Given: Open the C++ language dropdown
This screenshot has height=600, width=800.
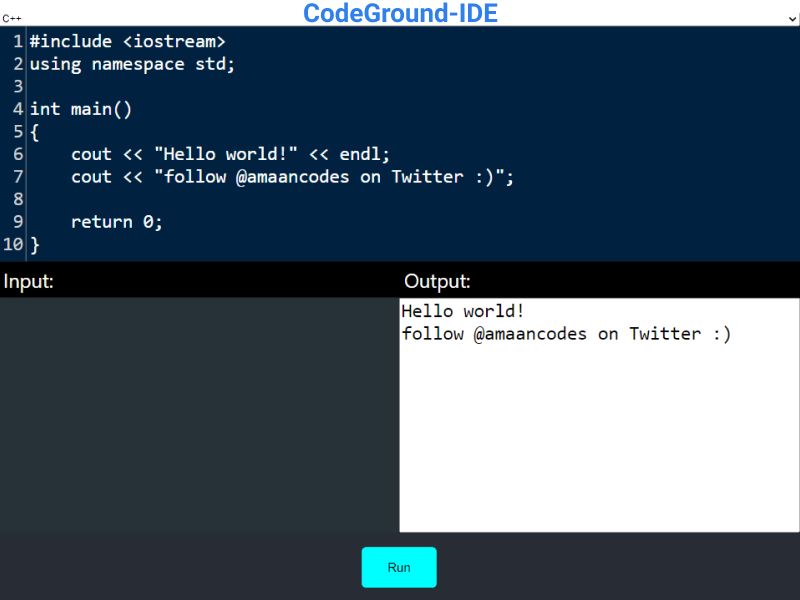Looking at the screenshot, I should click(399, 18).
